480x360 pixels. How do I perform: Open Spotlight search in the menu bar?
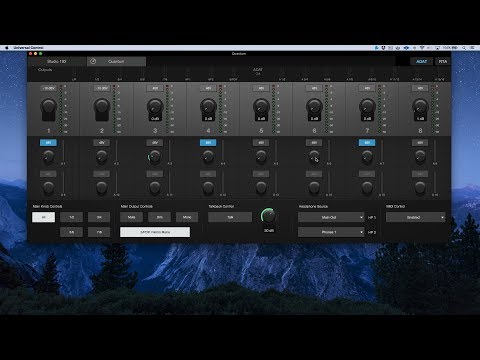464,48
